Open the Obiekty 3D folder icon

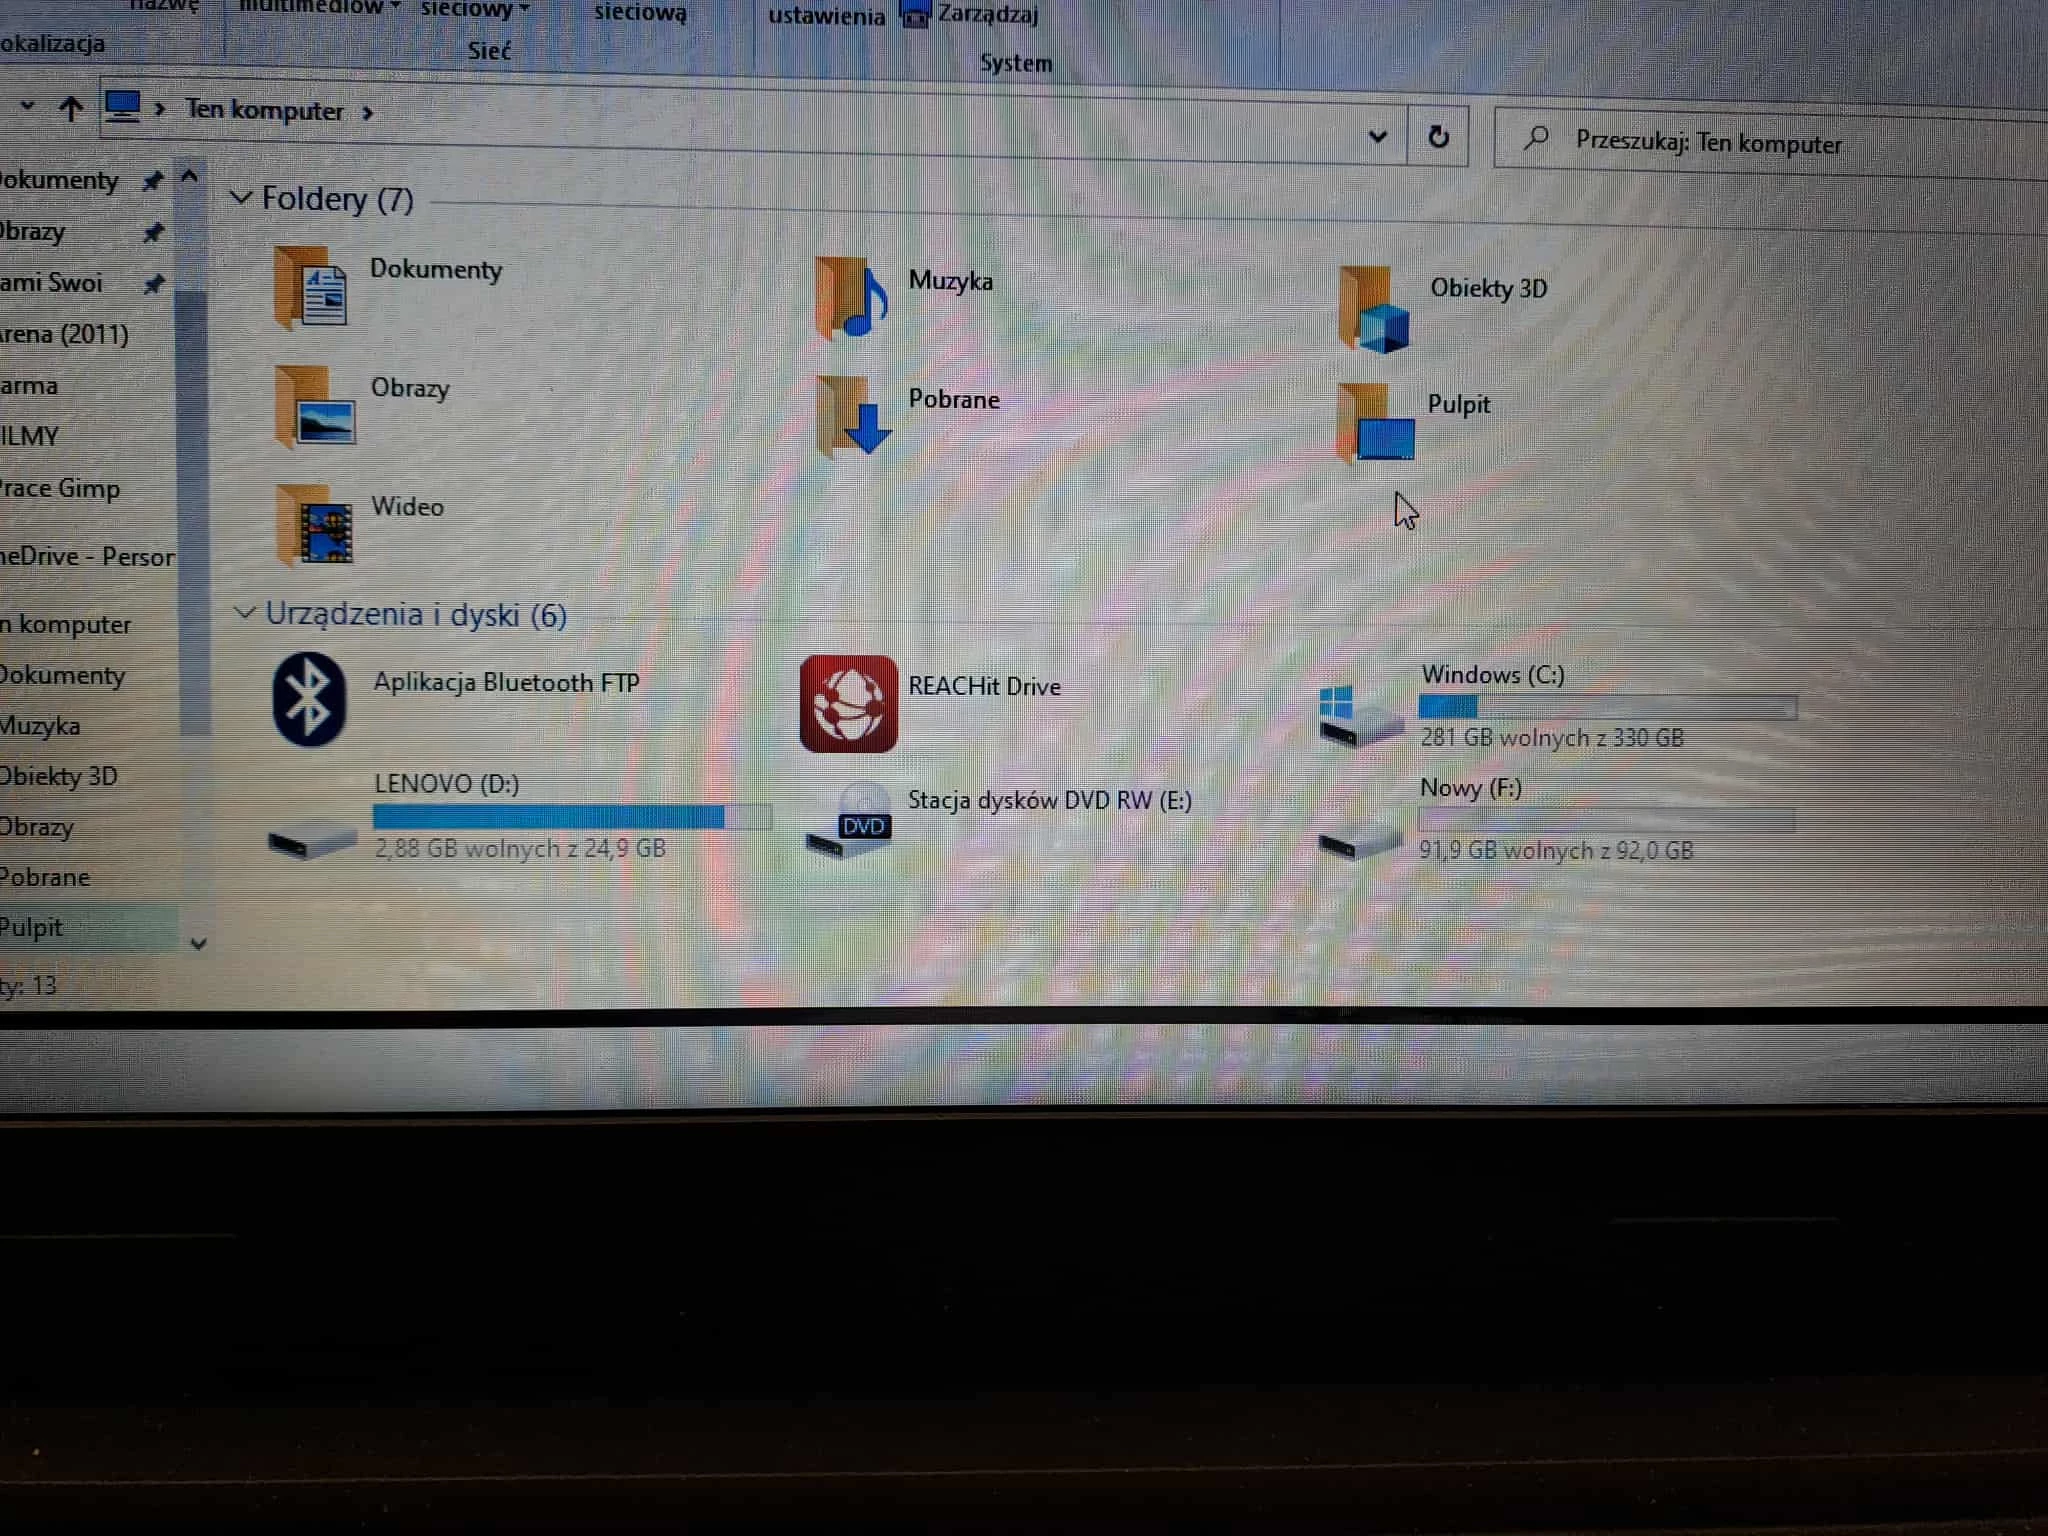click(x=1375, y=310)
